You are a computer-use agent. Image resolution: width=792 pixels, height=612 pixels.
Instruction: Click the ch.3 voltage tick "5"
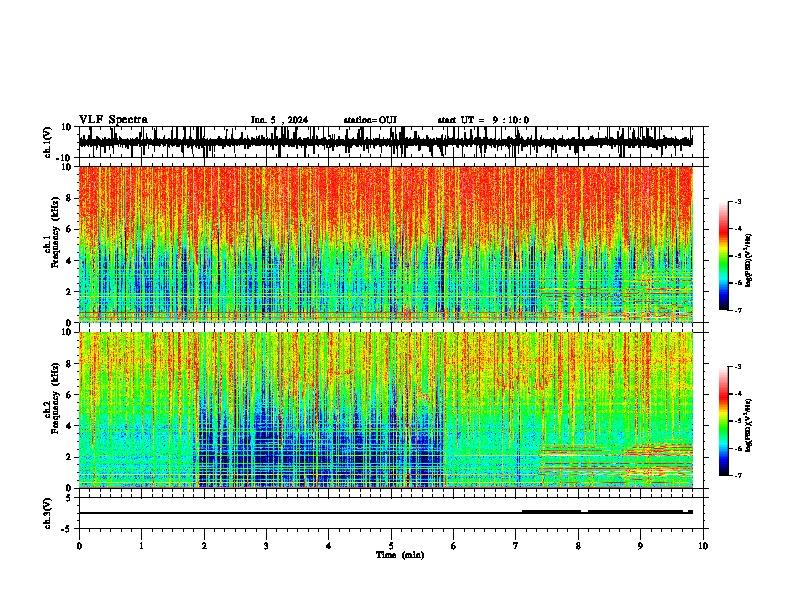tap(70, 497)
